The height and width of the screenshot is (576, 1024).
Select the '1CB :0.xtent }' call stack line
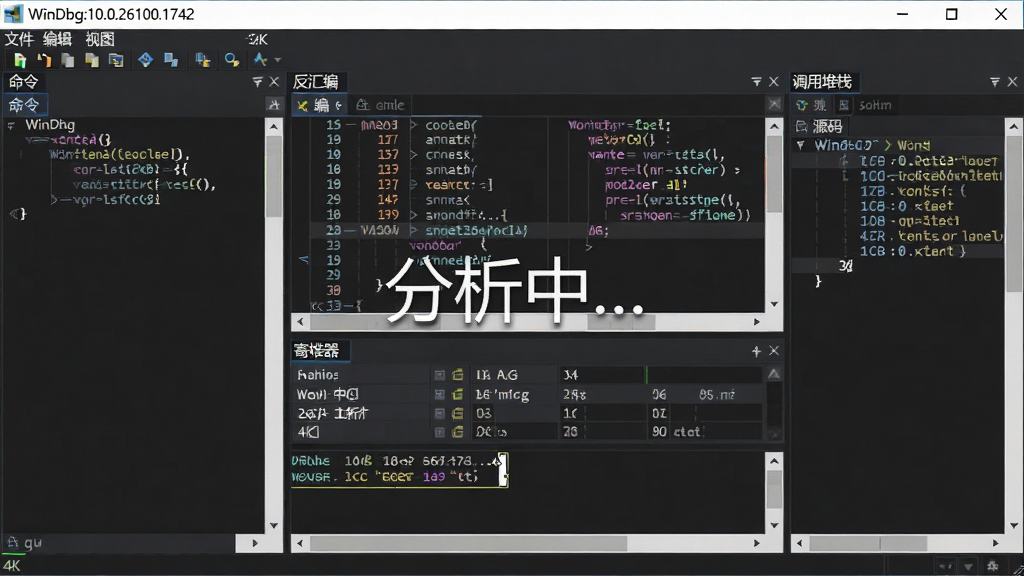[912, 251]
